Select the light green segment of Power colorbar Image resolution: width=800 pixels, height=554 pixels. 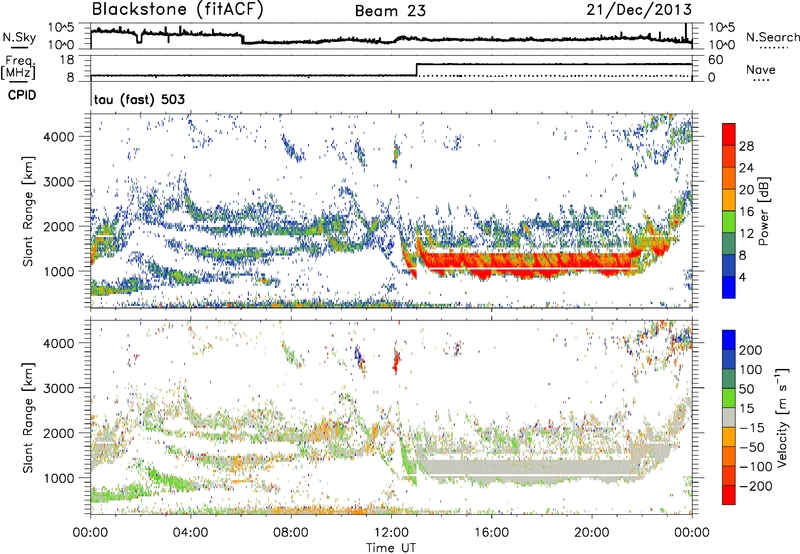click(x=729, y=222)
